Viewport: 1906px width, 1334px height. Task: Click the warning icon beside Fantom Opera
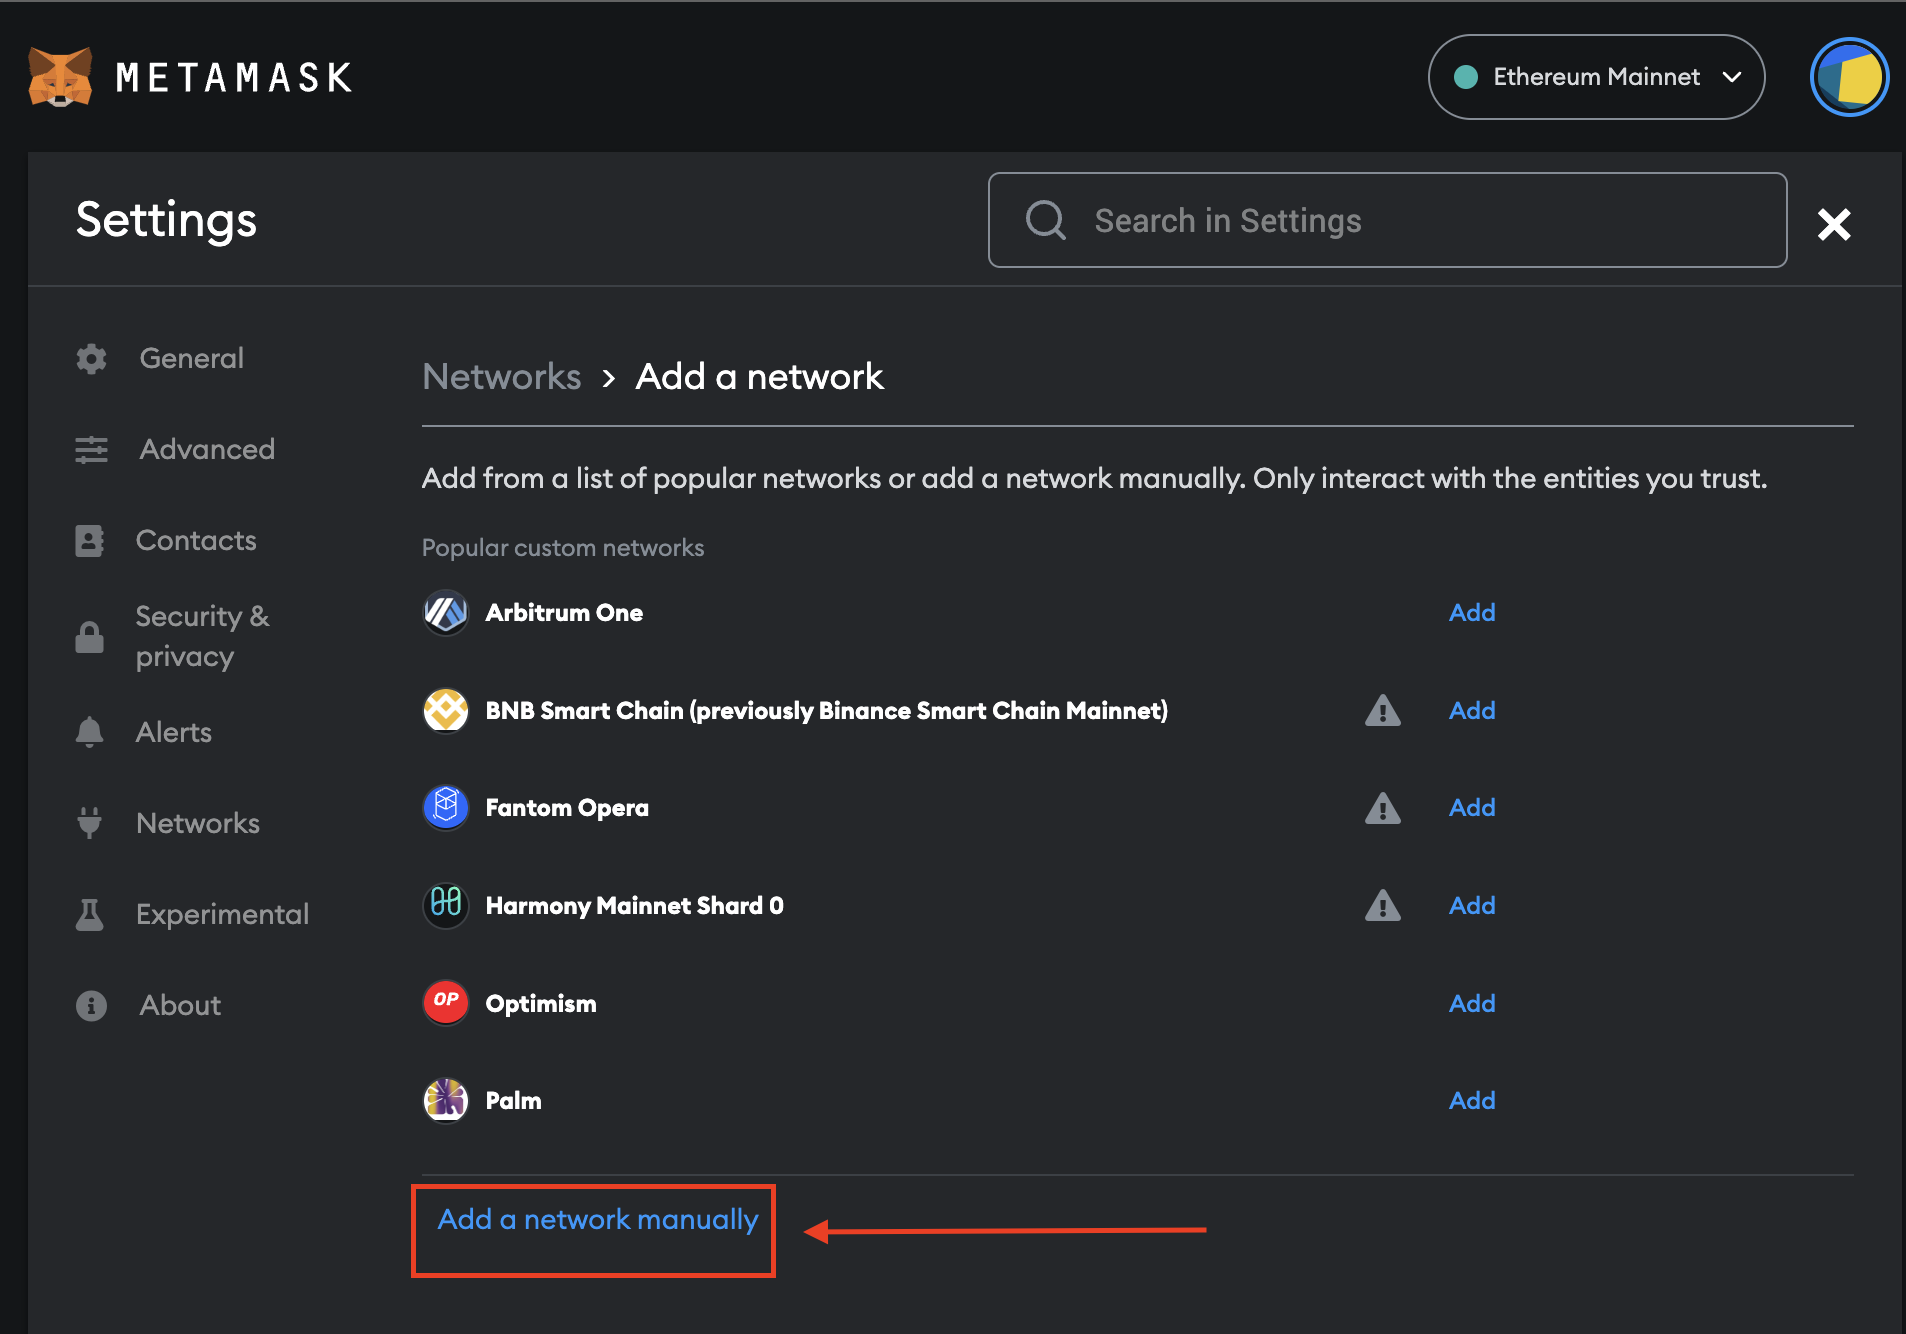pyautogui.click(x=1382, y=808)
